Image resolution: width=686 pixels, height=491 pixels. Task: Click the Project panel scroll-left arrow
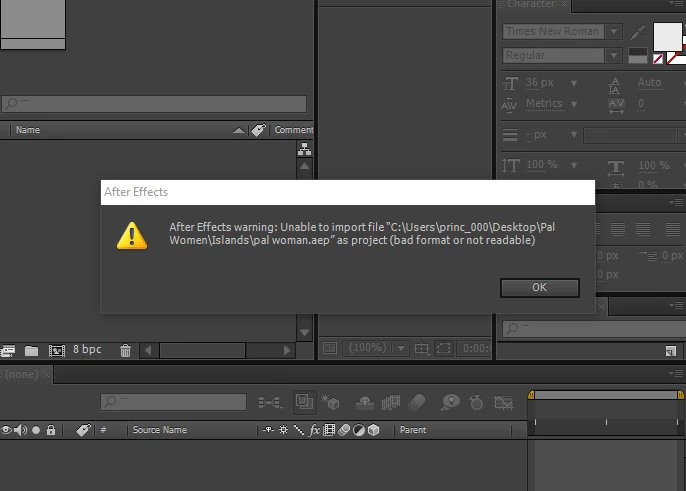(x=148, y=350)
